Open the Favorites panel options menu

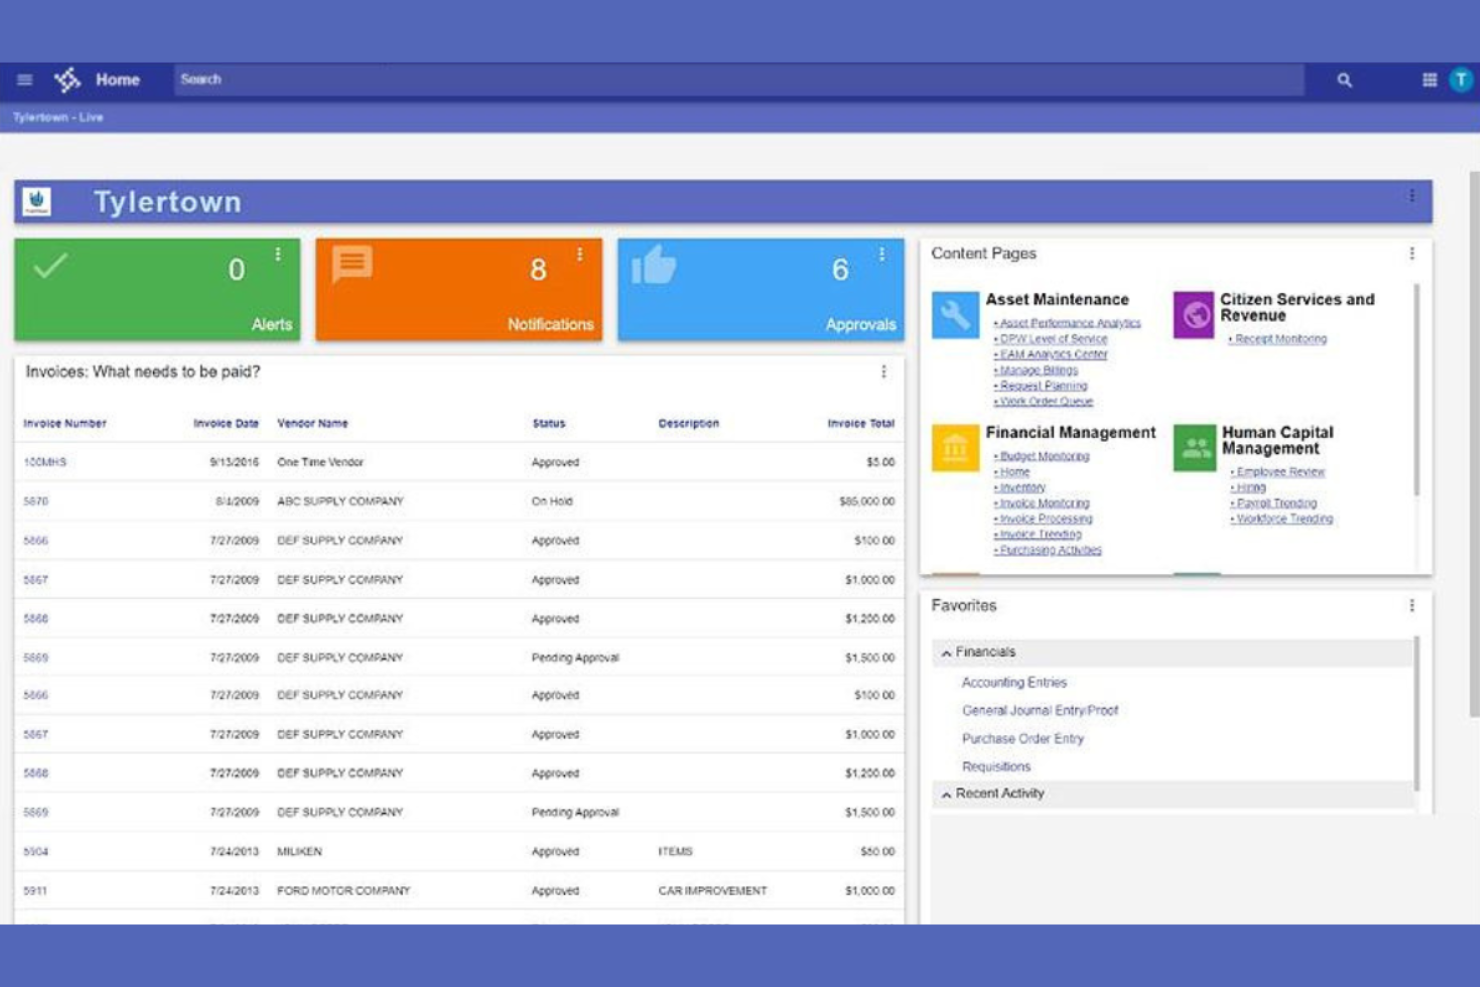[x=1411, y=606]
